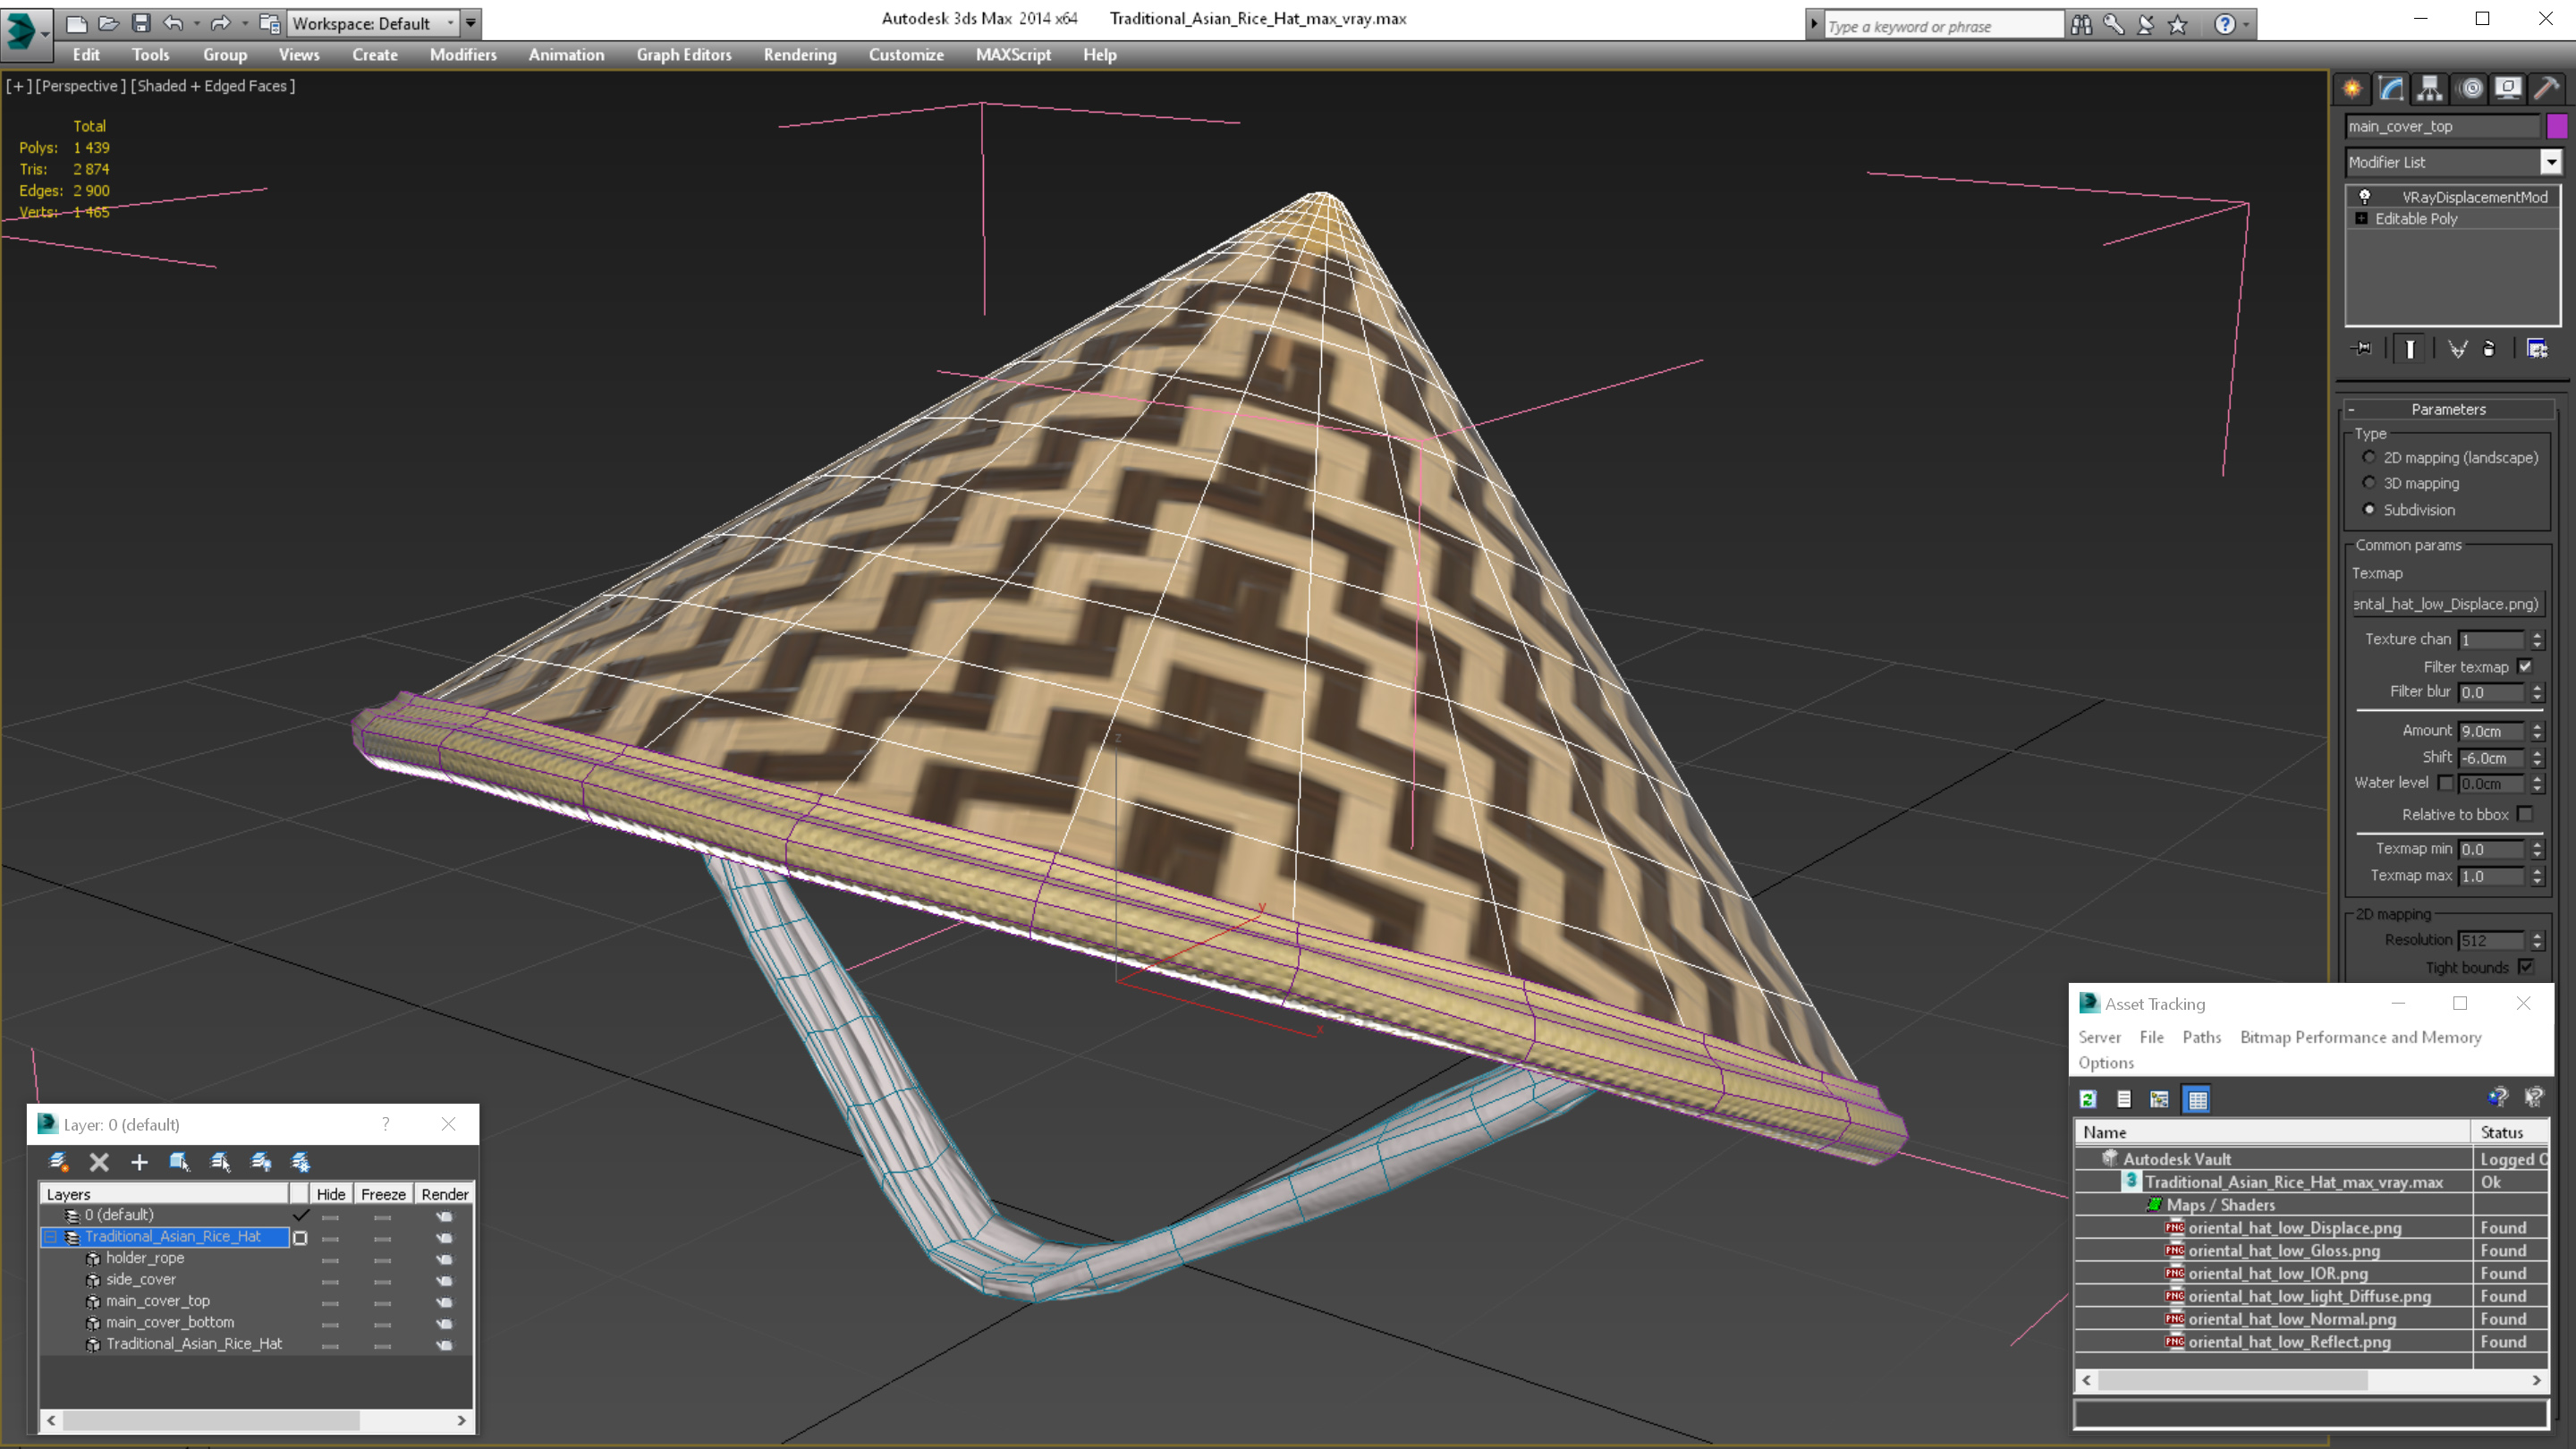Click Freeze/Unfreeze All Layers icon in Layer dialog

[301, 1162]
